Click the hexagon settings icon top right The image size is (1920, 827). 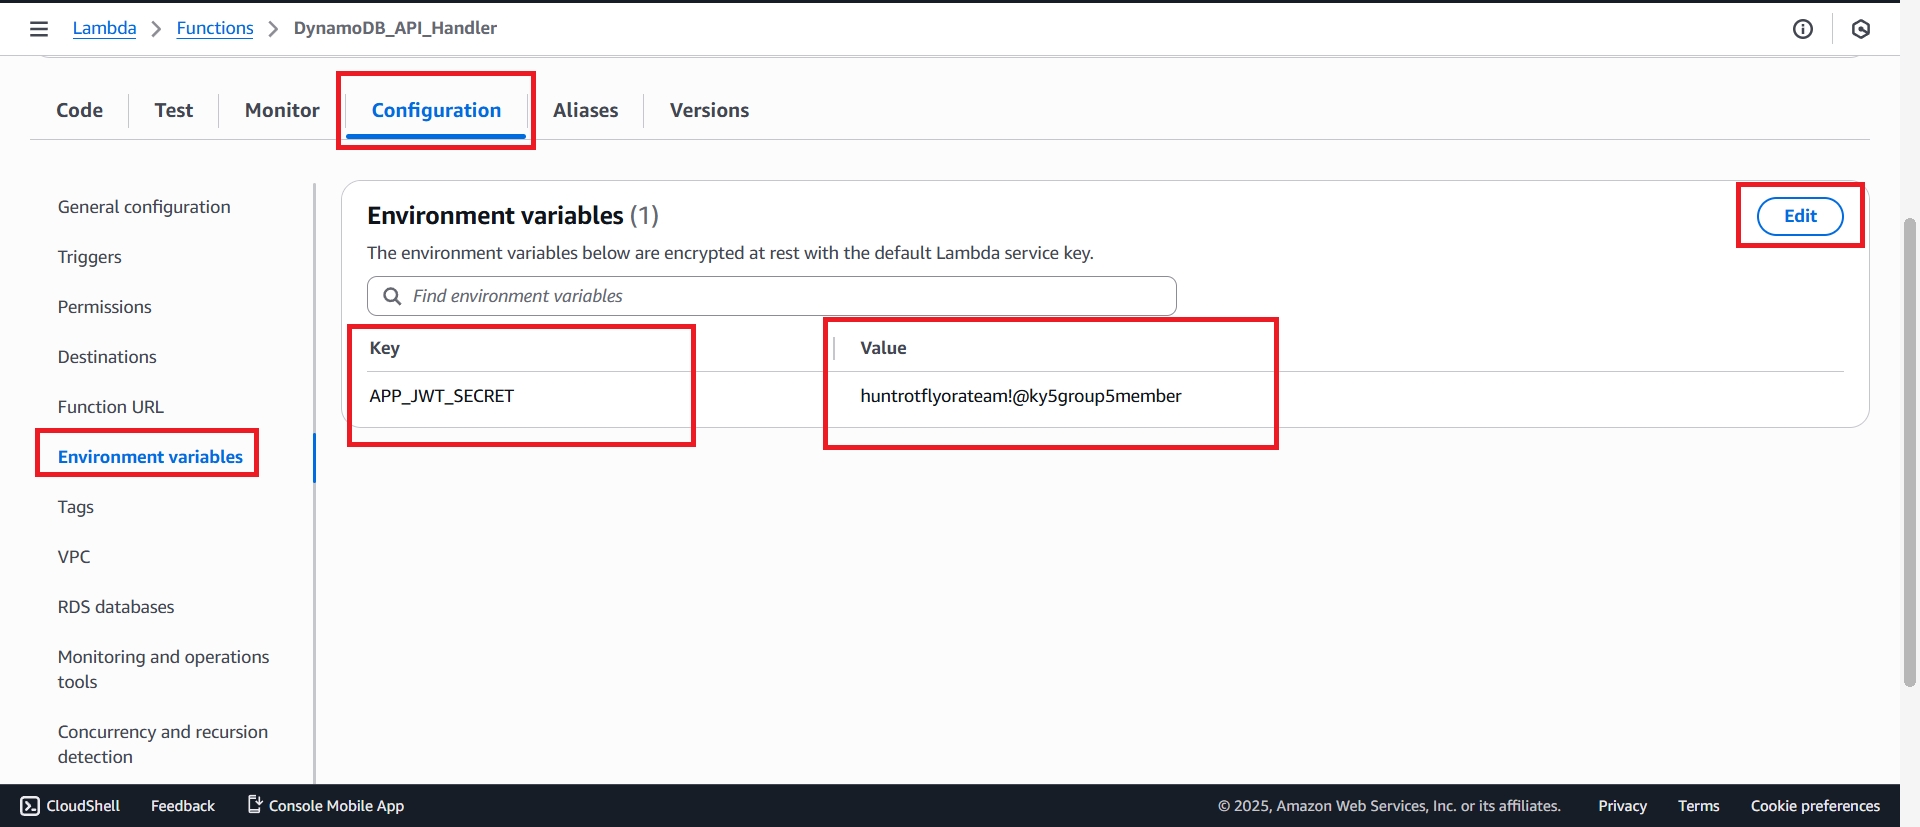coord(1860,29)
